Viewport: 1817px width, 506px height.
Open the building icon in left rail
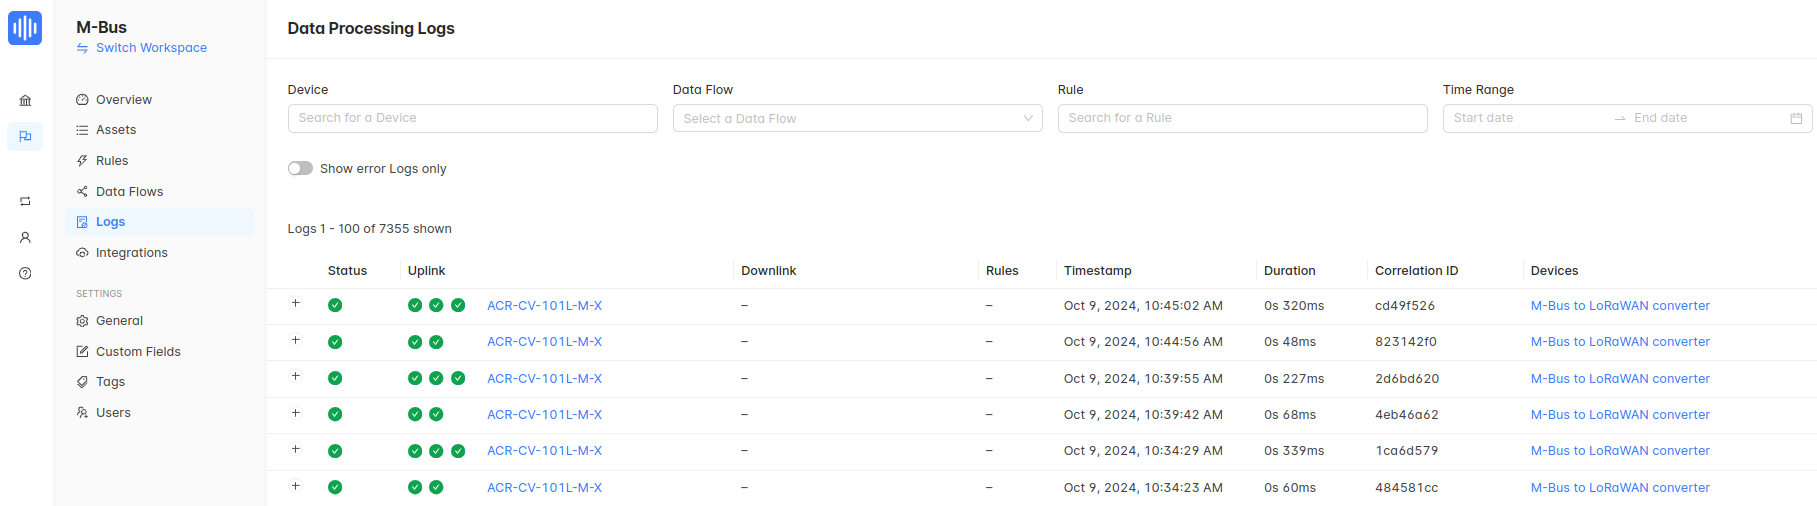pos(25,100)
